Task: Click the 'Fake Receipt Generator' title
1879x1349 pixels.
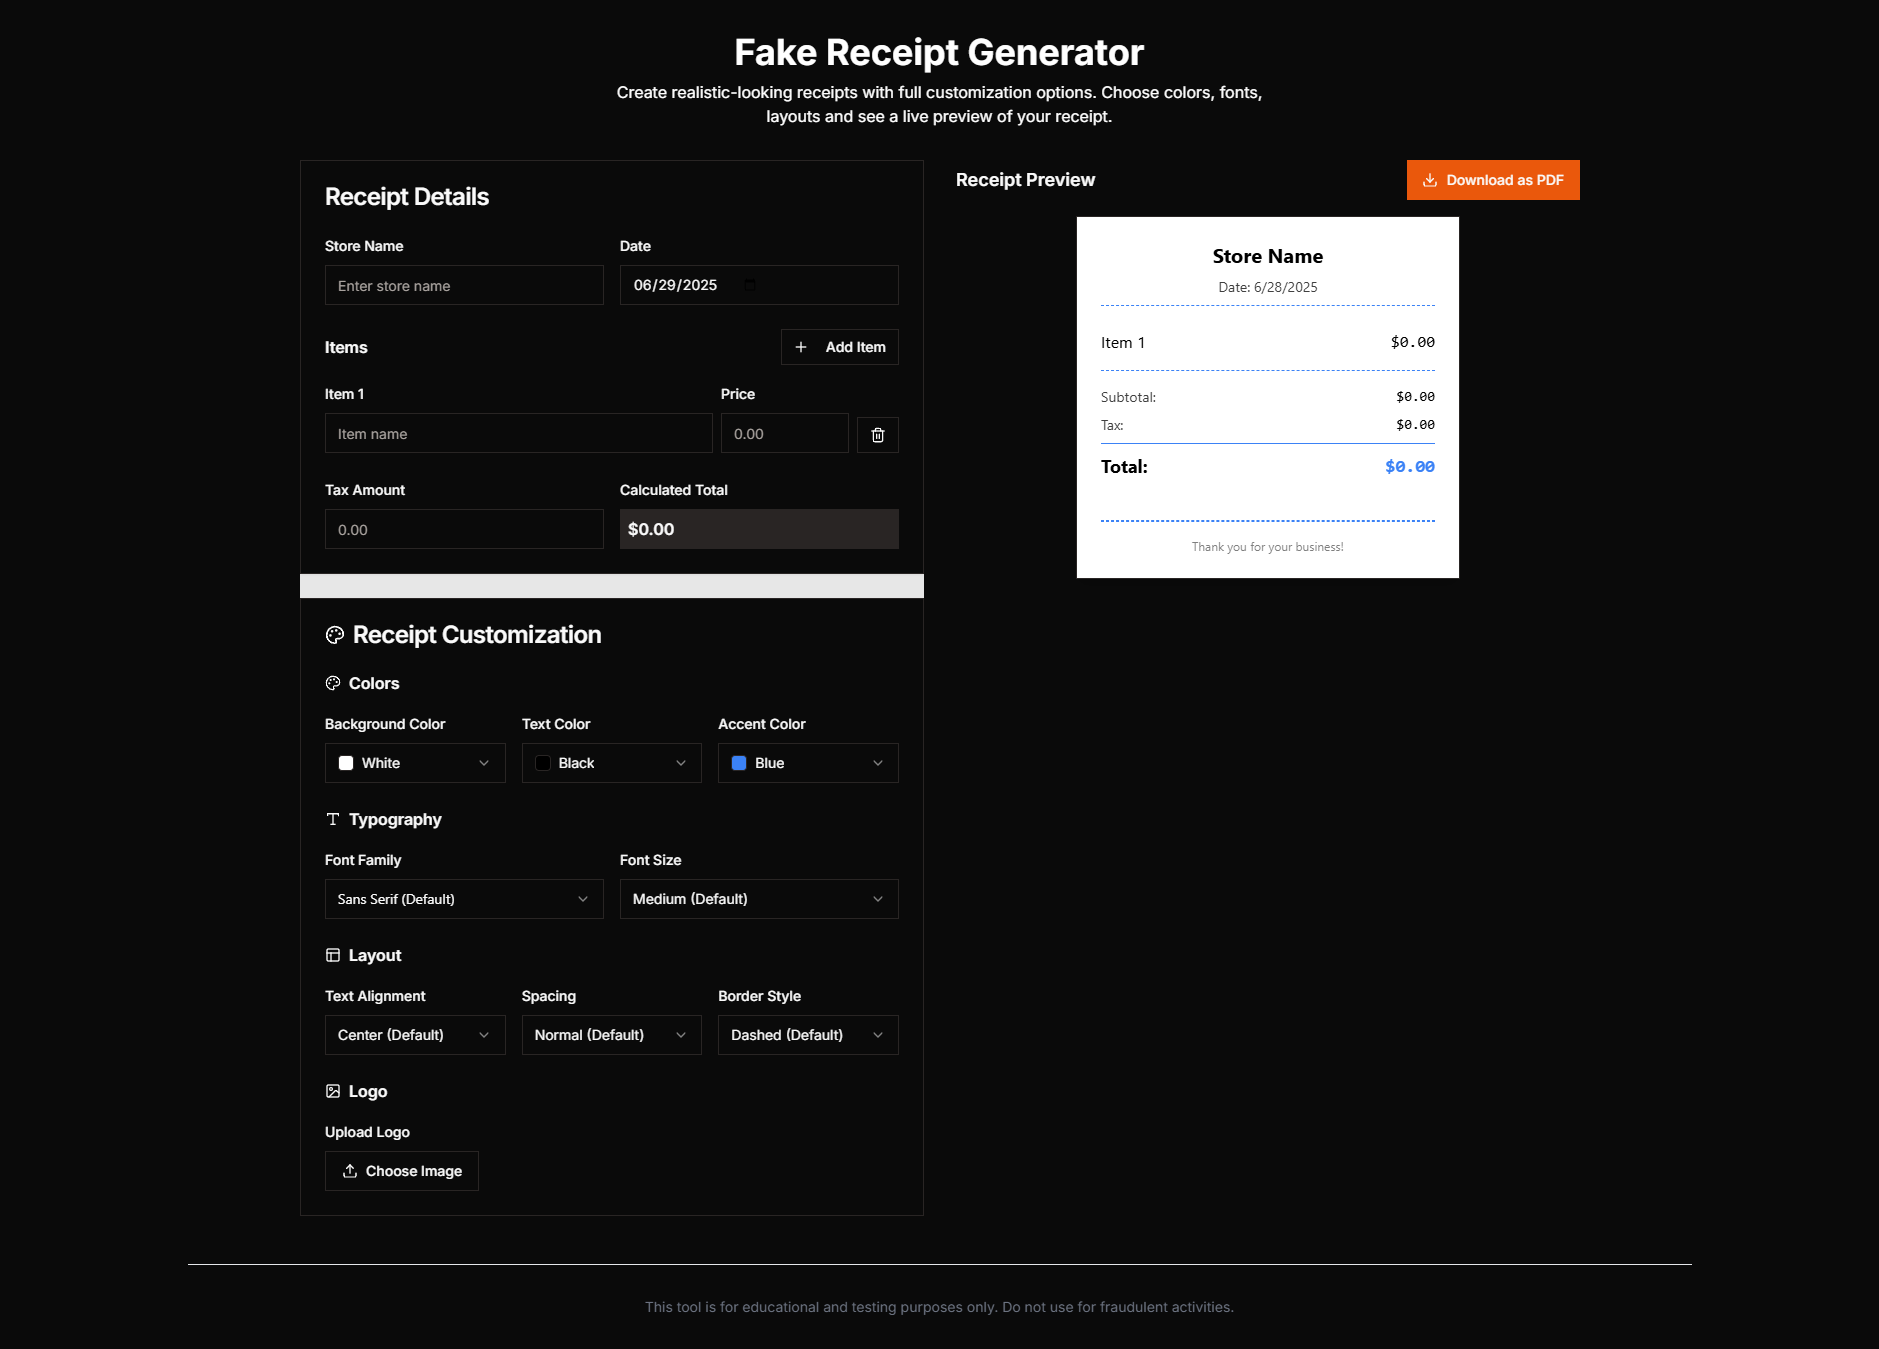Action: (939, 52)
